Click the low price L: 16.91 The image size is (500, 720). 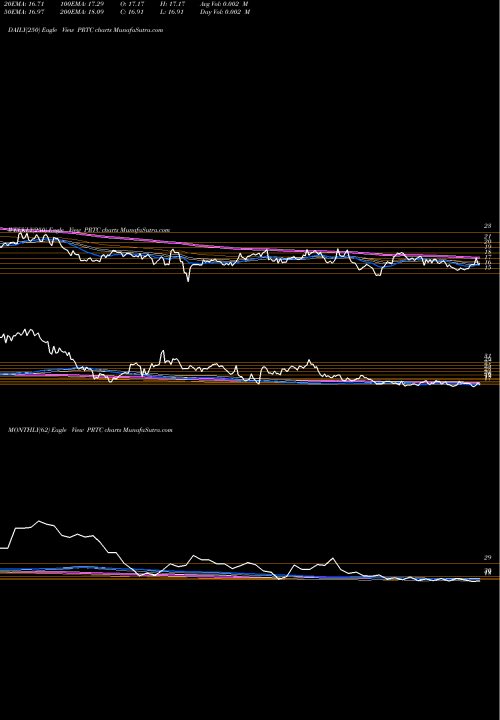(x=172, y=12)
